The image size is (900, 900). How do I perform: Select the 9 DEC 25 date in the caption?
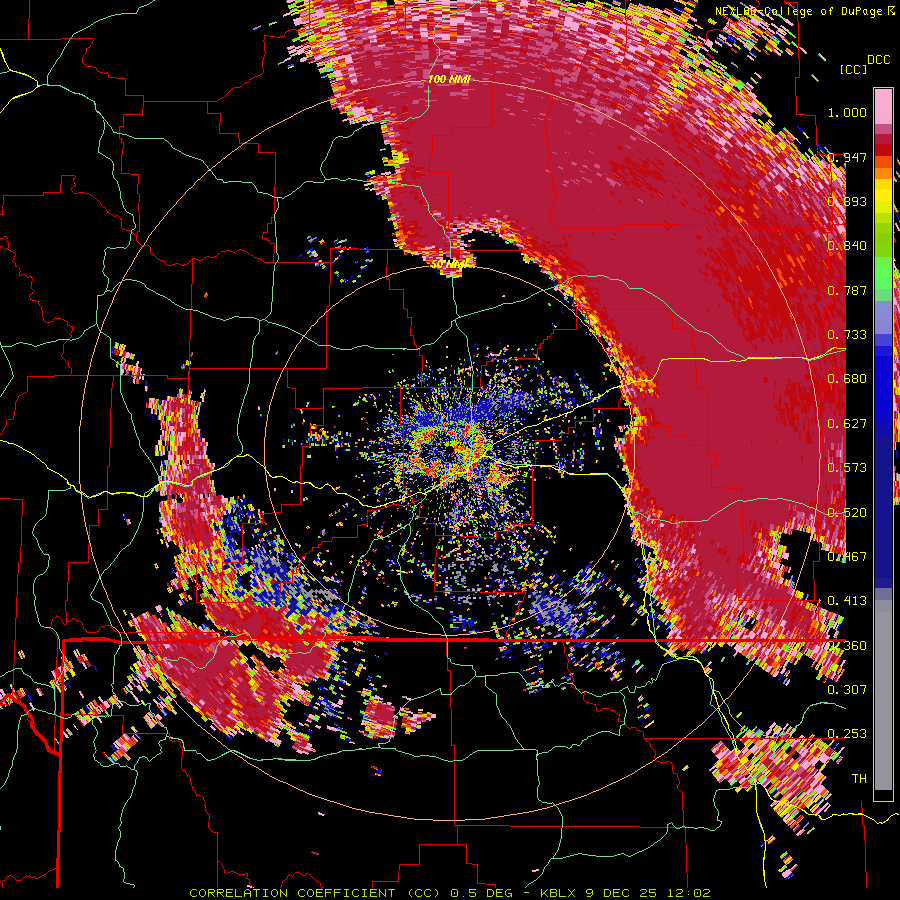tap(622, 893)
